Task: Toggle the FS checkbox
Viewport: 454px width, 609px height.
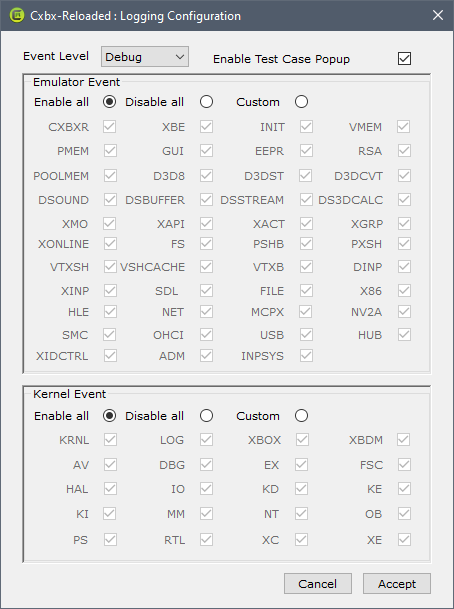Action: (x=206, y=244)
